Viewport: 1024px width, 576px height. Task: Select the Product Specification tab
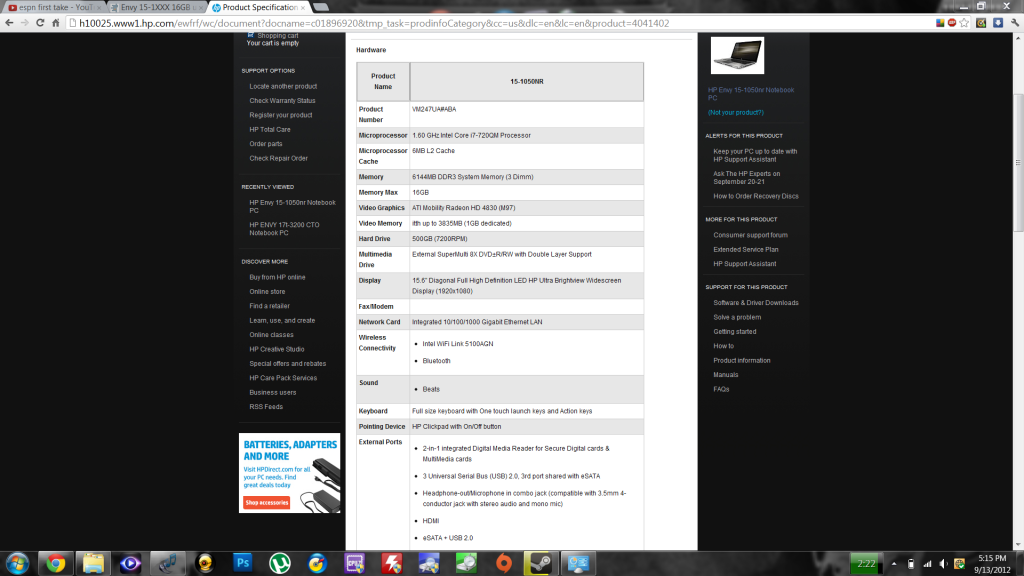259,7
